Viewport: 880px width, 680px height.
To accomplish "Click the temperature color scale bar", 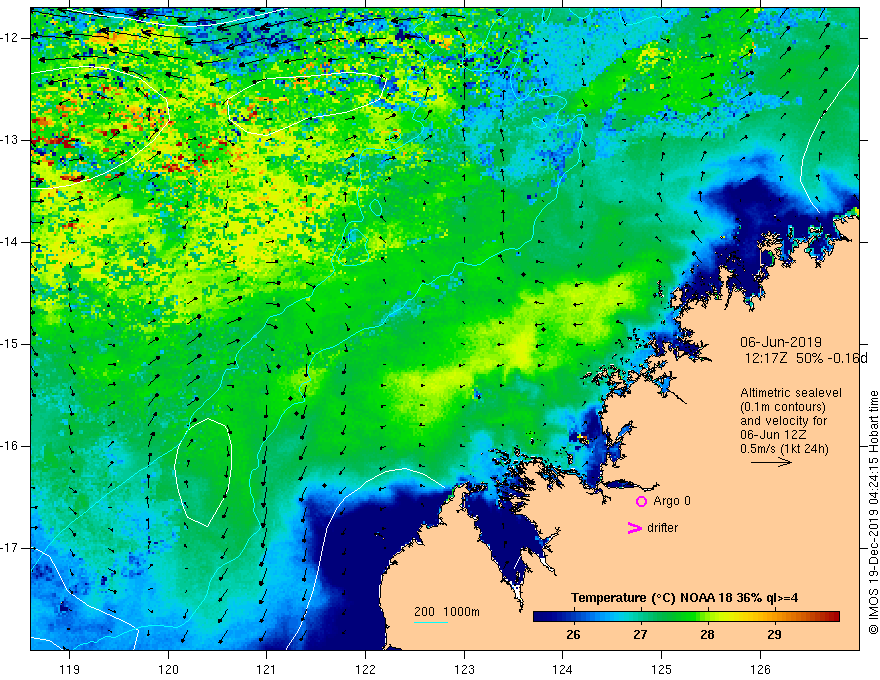I will click(686, 617).
